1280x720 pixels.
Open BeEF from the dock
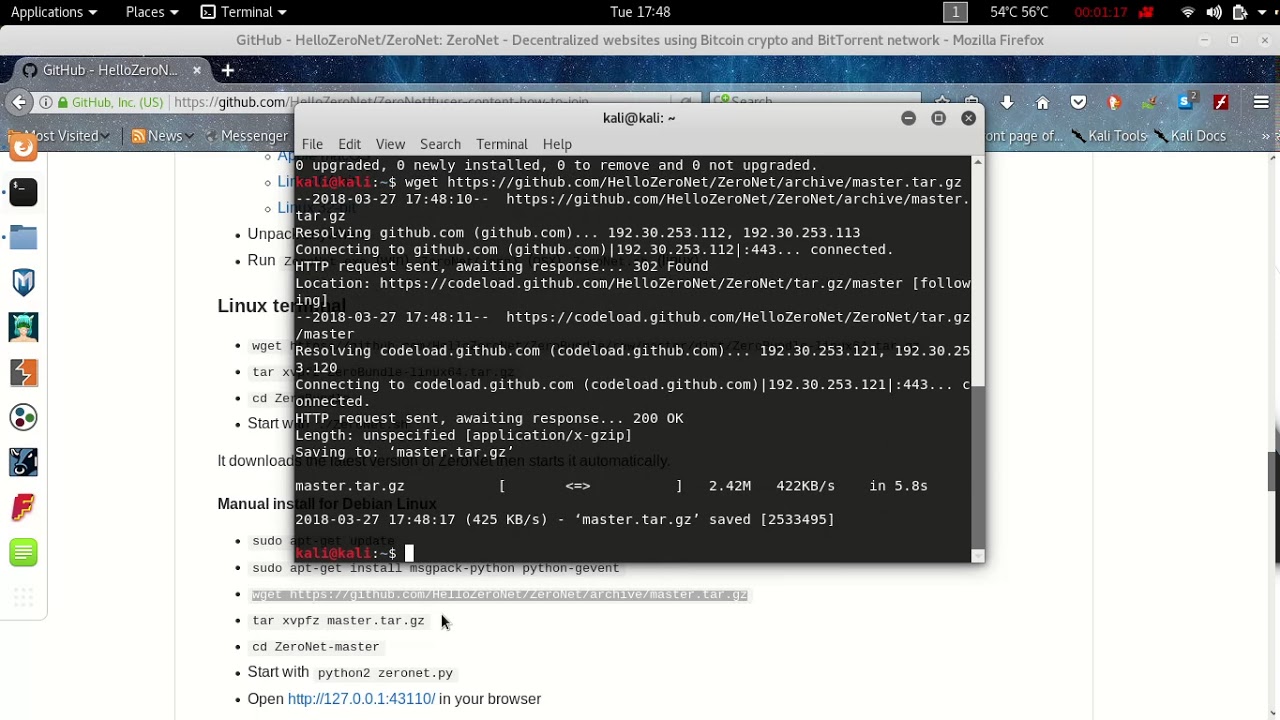tap(24, 462)
